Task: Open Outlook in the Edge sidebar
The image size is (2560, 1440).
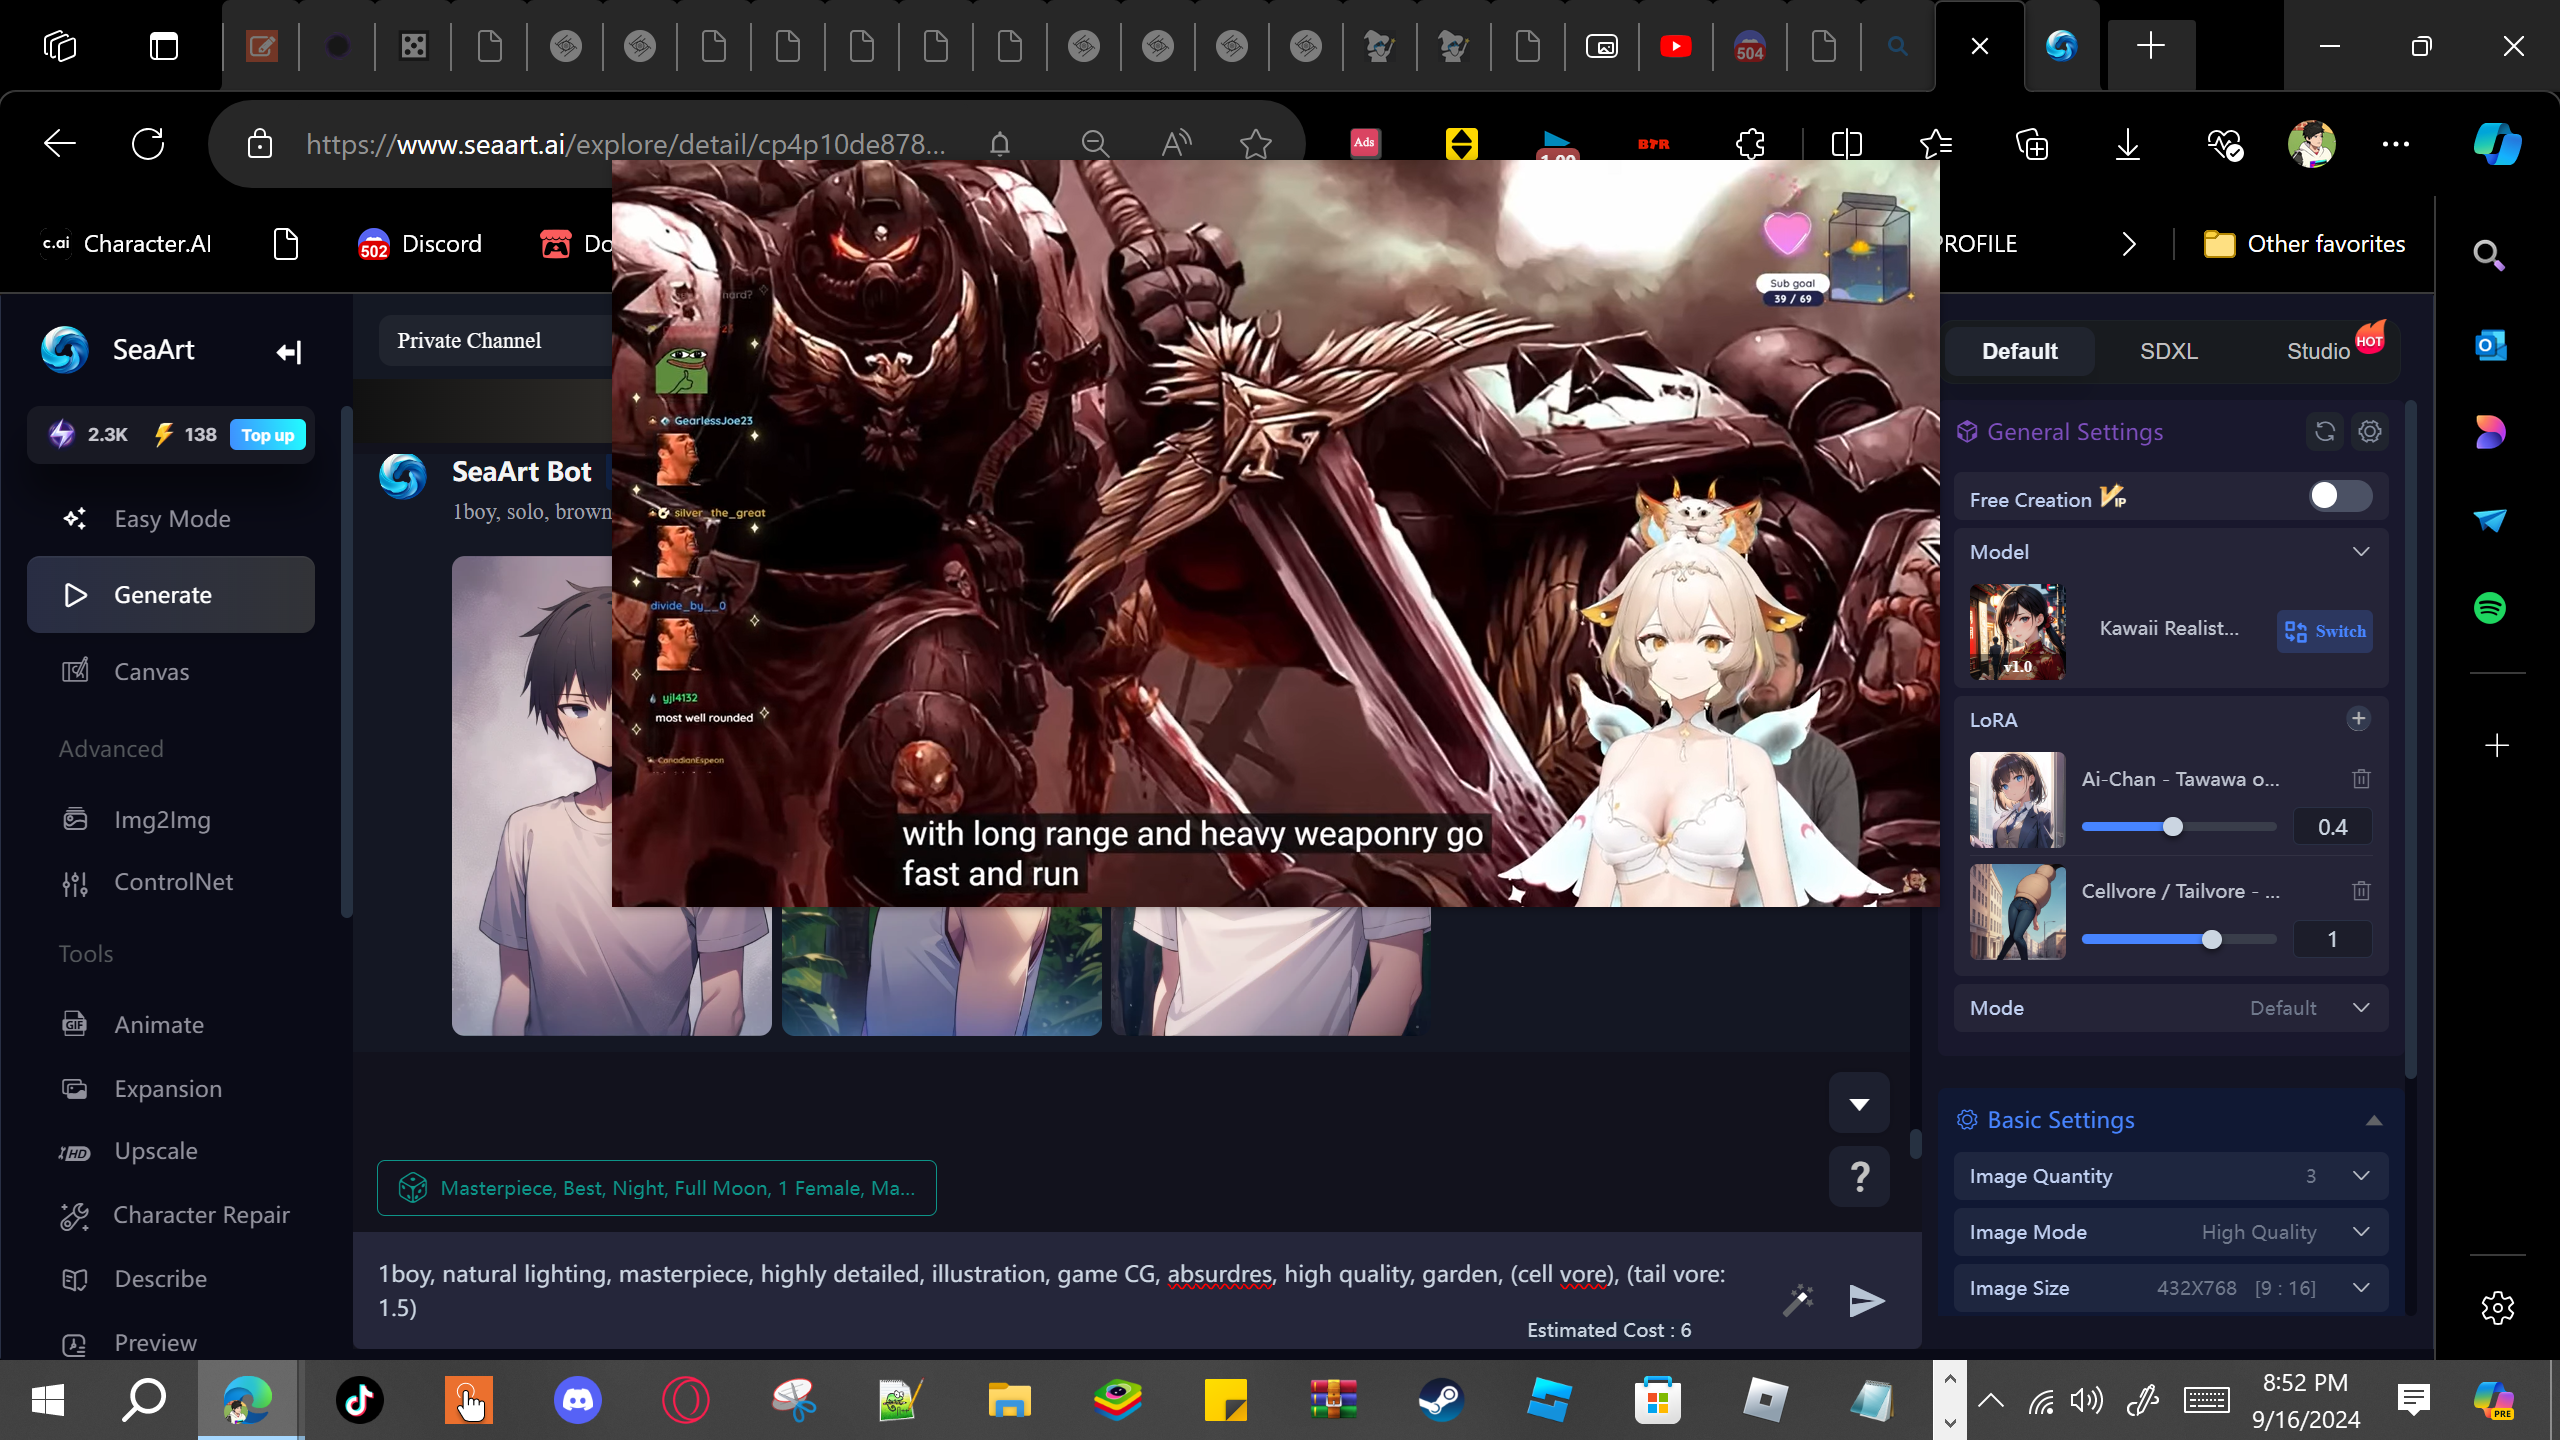Action: [x=2490, y=346]
